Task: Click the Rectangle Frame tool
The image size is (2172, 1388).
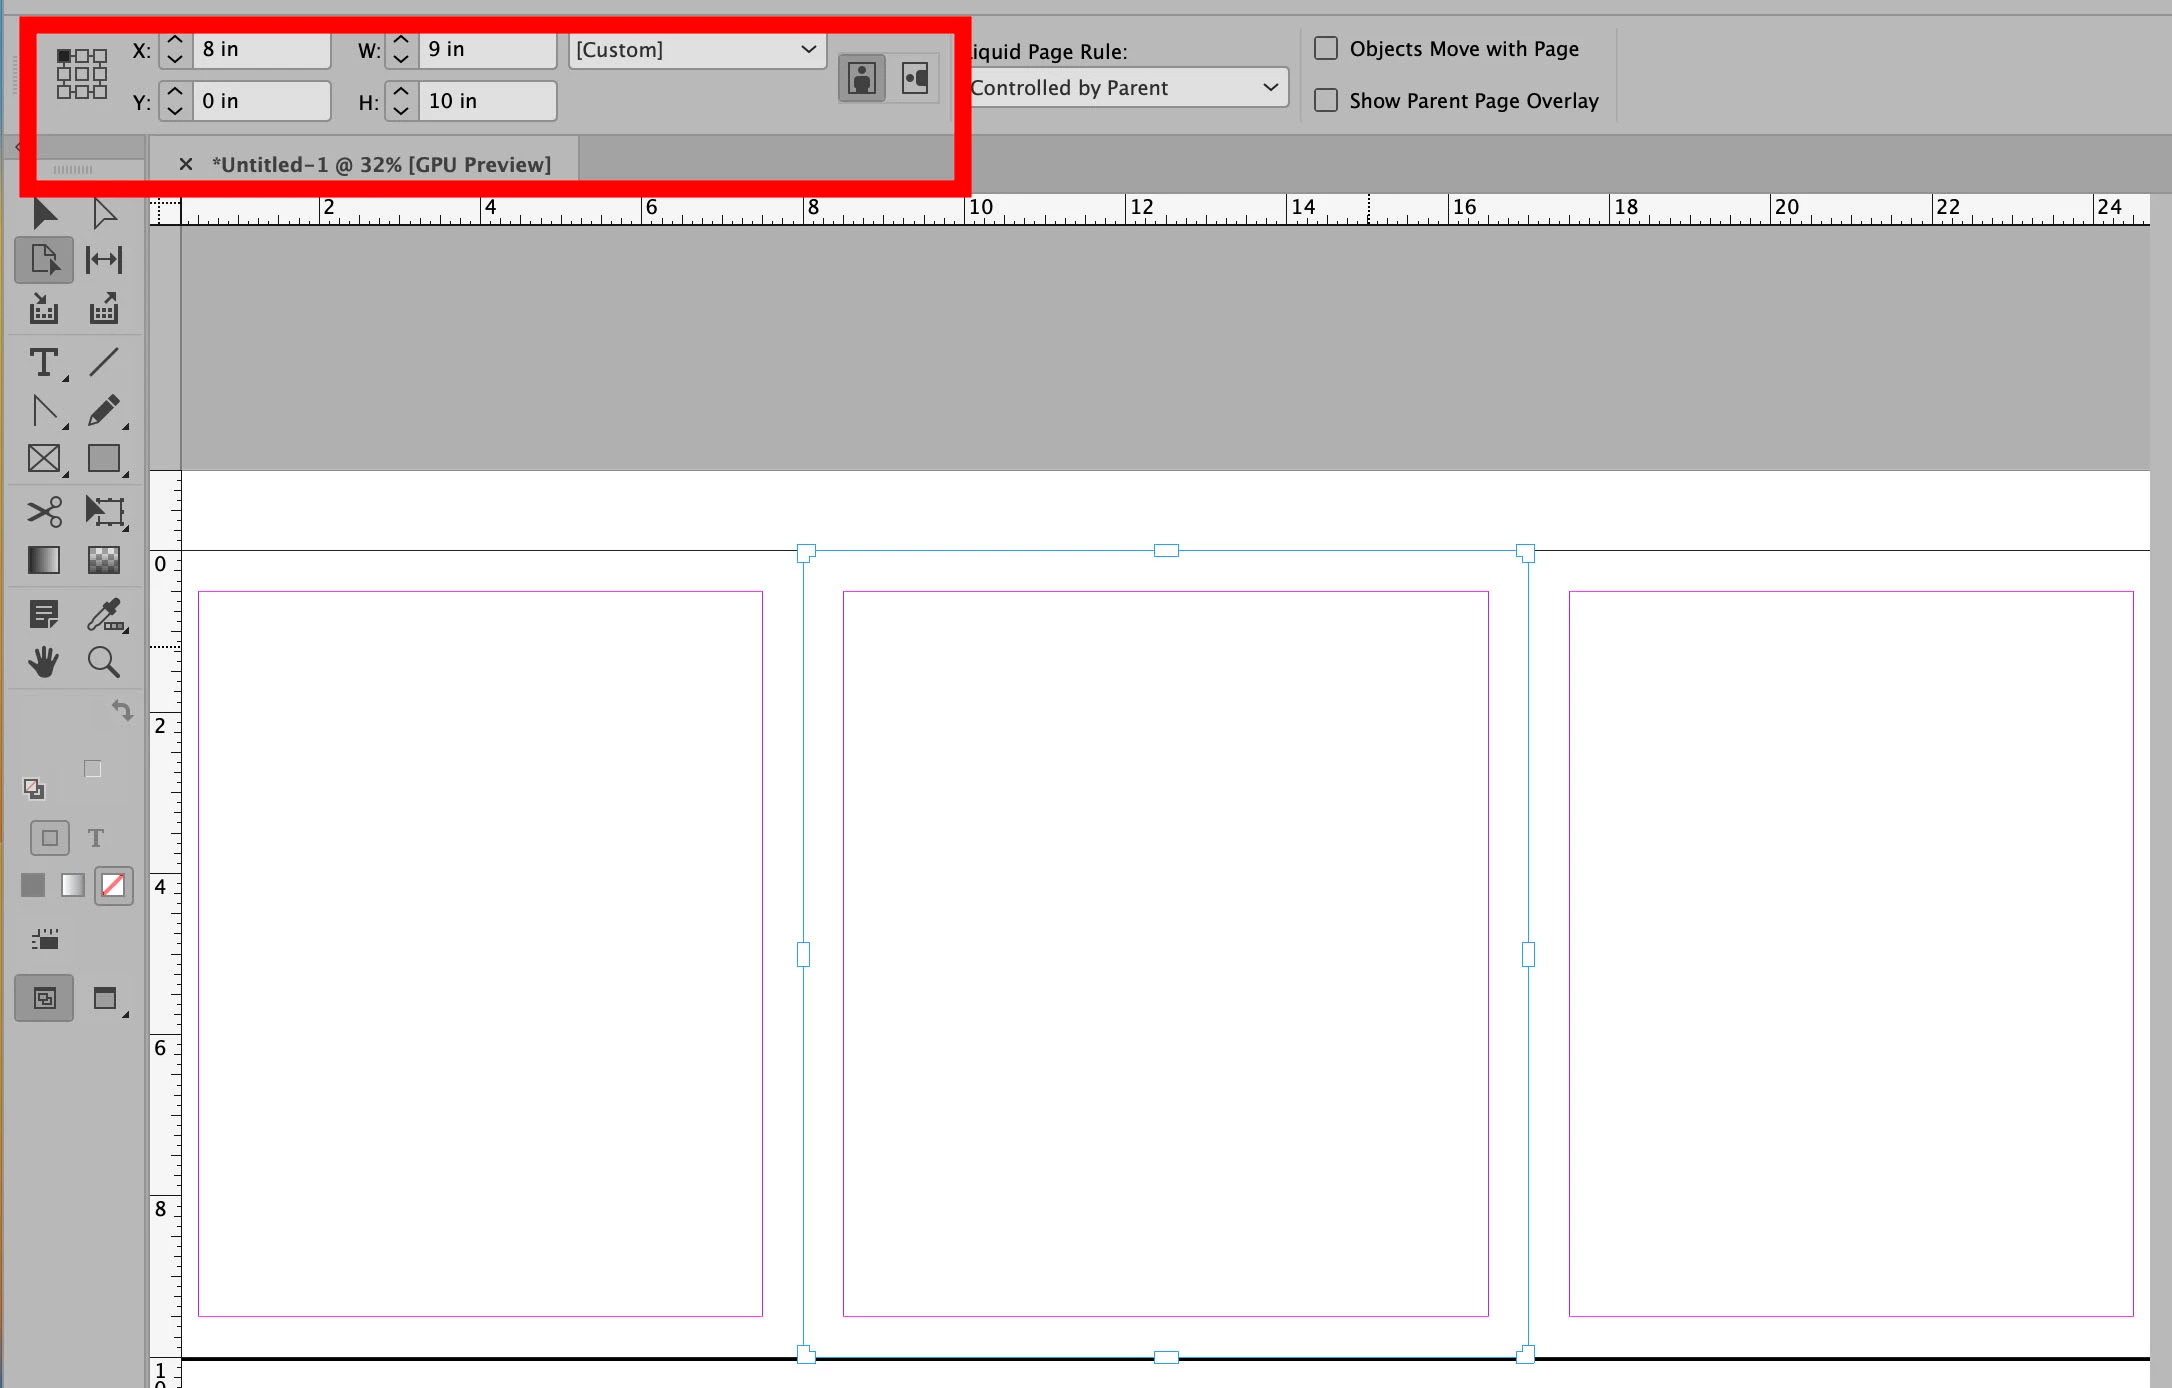Action: pyautogui.click(x=43, y=459)
